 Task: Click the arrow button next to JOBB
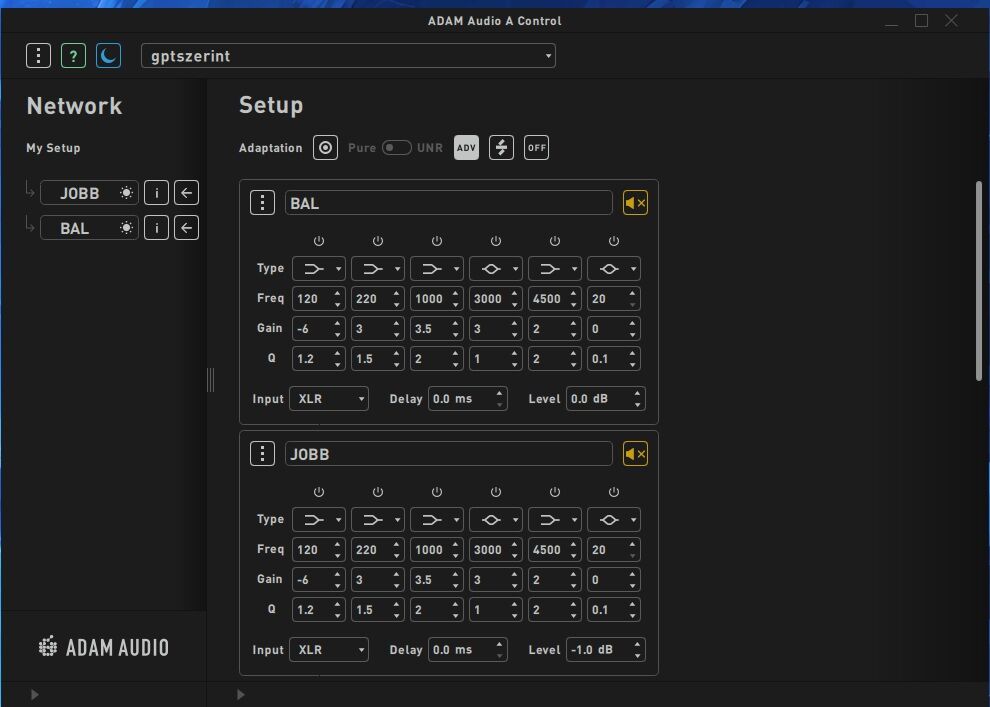[x=186, y=193]
